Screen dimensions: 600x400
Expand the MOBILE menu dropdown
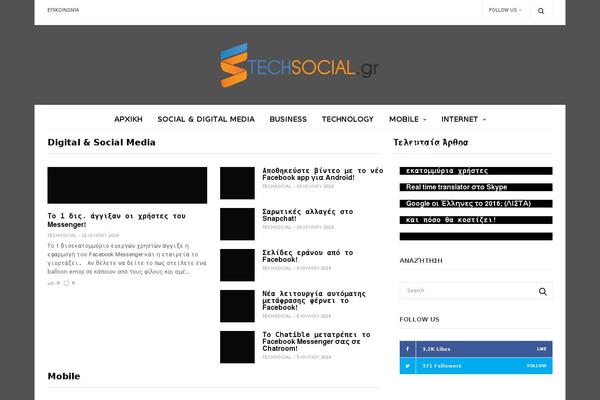click(408, 119)
